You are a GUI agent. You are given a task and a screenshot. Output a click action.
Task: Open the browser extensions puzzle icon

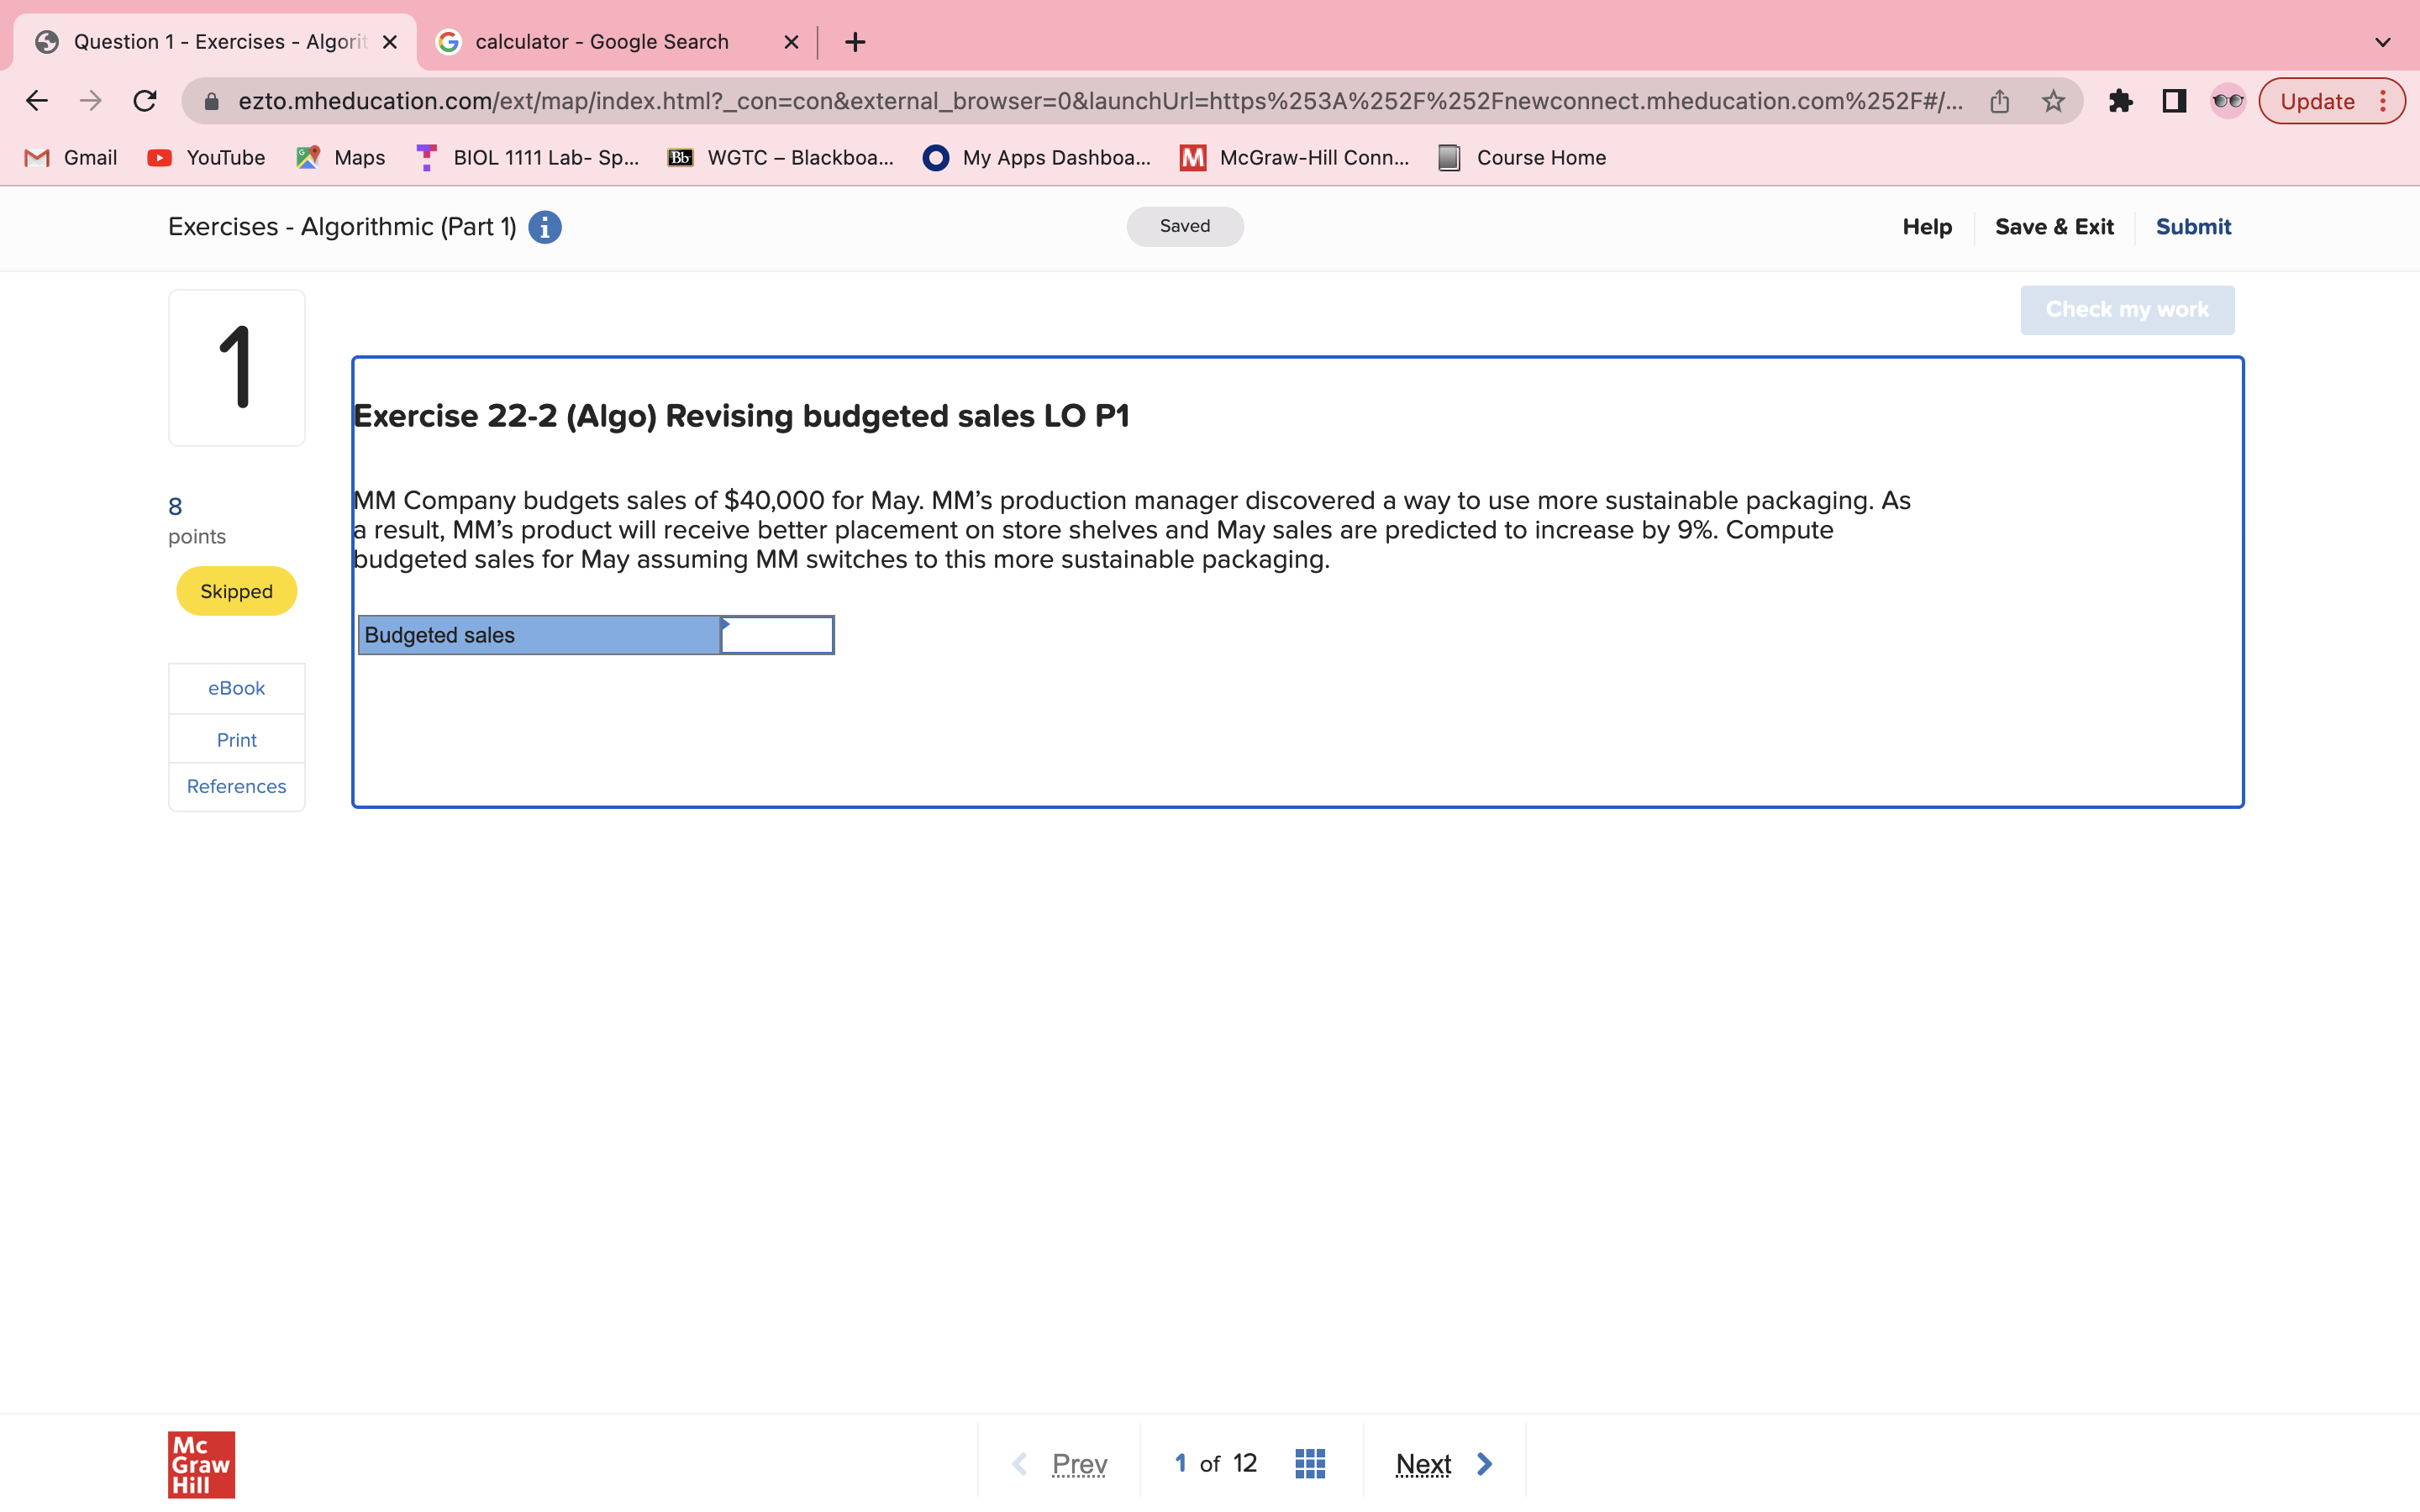coord(2121,100)
